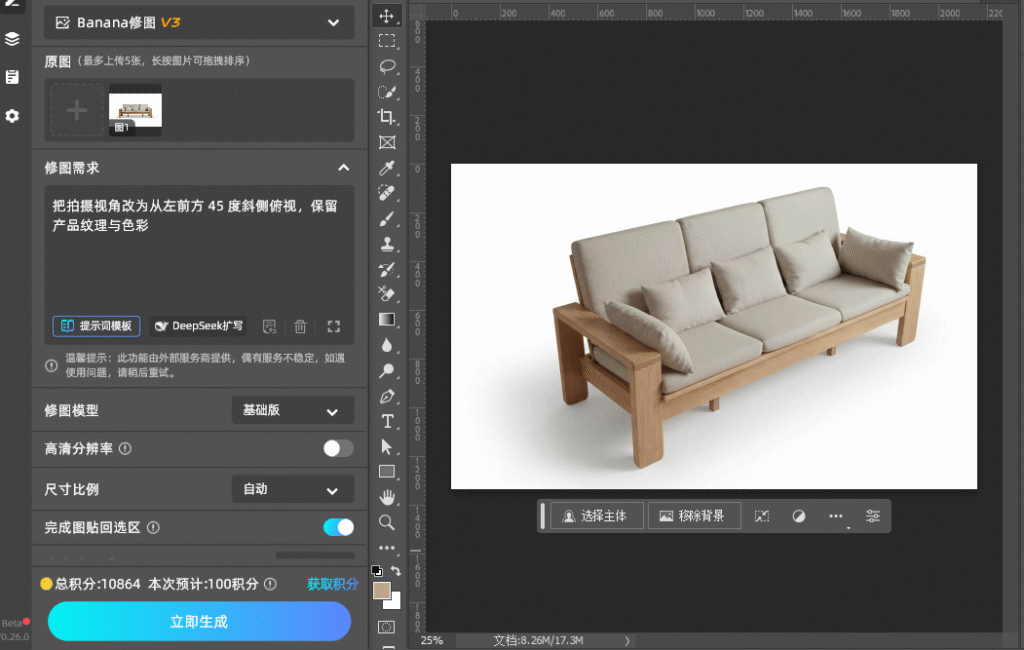1024x650 pixels.
Task: Select the Move tool
Action: 387,16
